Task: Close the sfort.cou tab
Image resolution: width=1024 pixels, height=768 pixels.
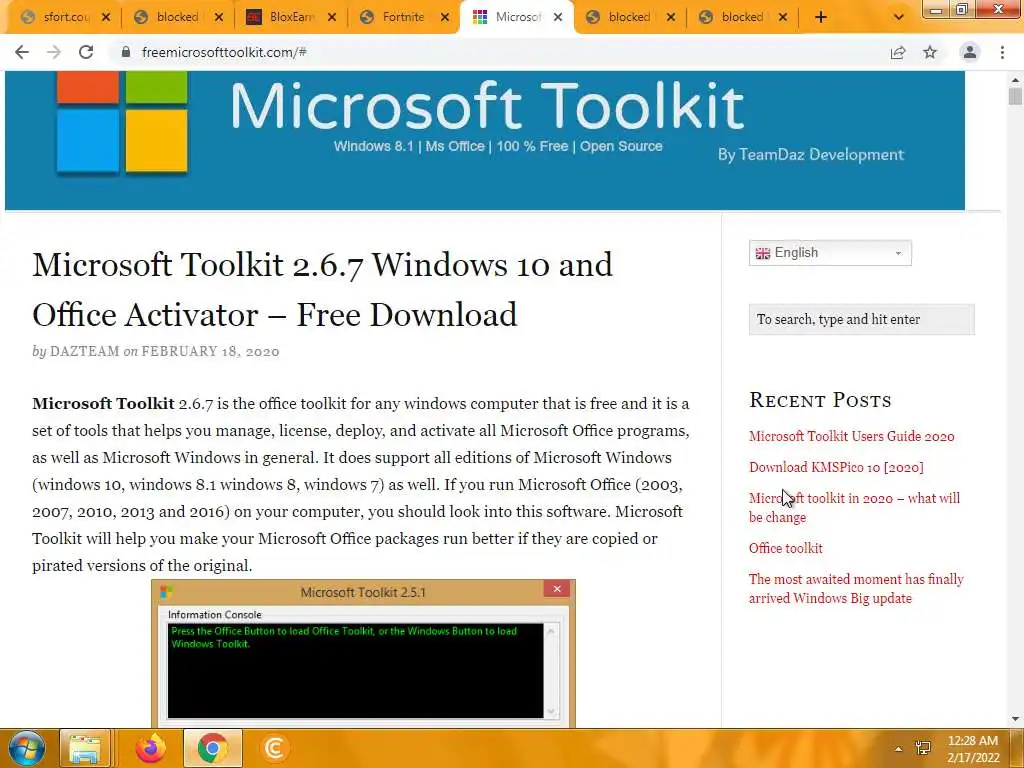Action: [x=106, y=17]
